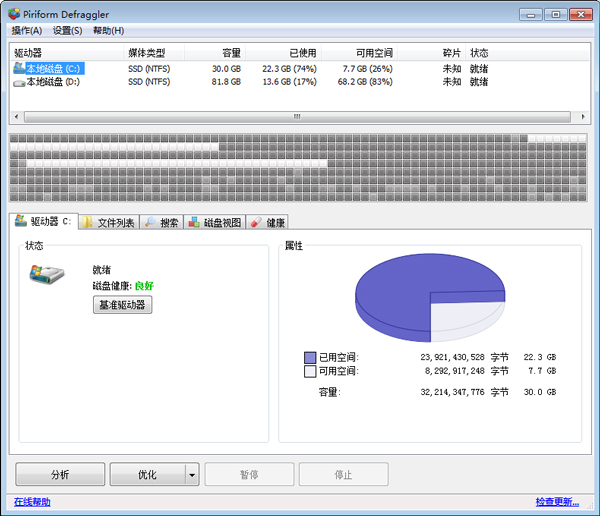
Task: Switch to the 搜索 tab
Action: click(x=162, y=222)
